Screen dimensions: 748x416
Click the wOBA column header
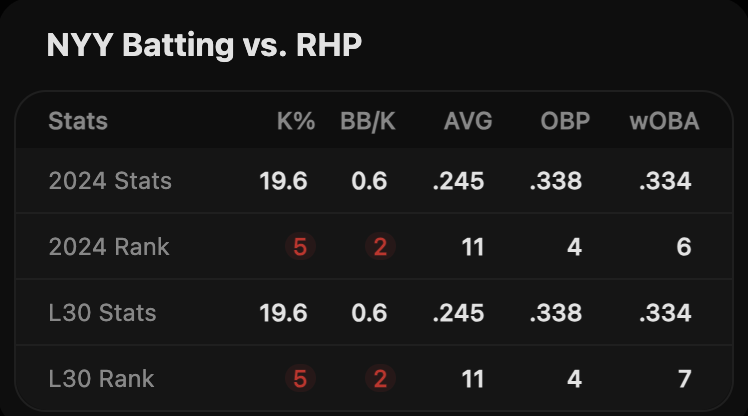[x=663, y=121]
